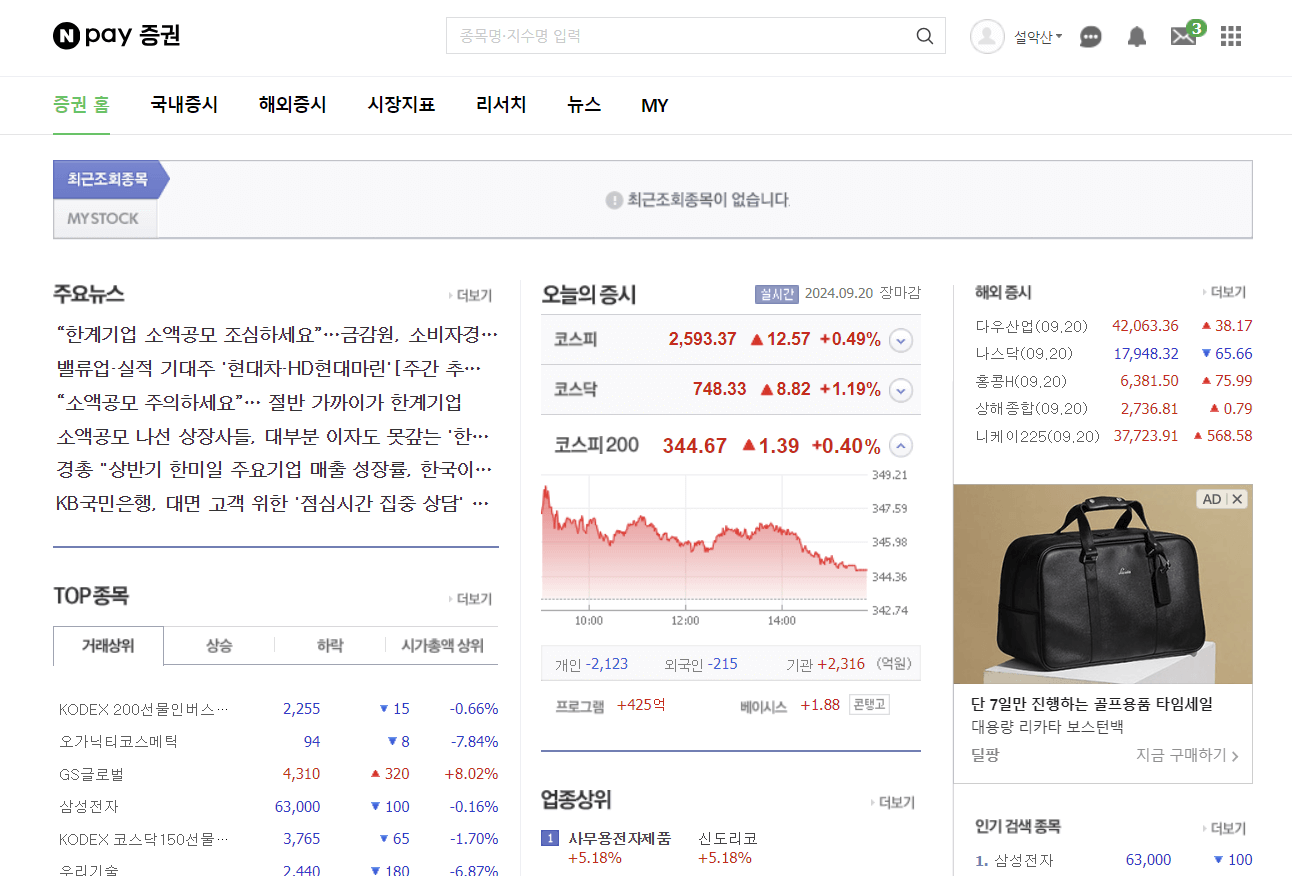Viewport: 1292px width, 876px height.
Task: Open the notification bell icon
Action: [x=1136, y=36]
